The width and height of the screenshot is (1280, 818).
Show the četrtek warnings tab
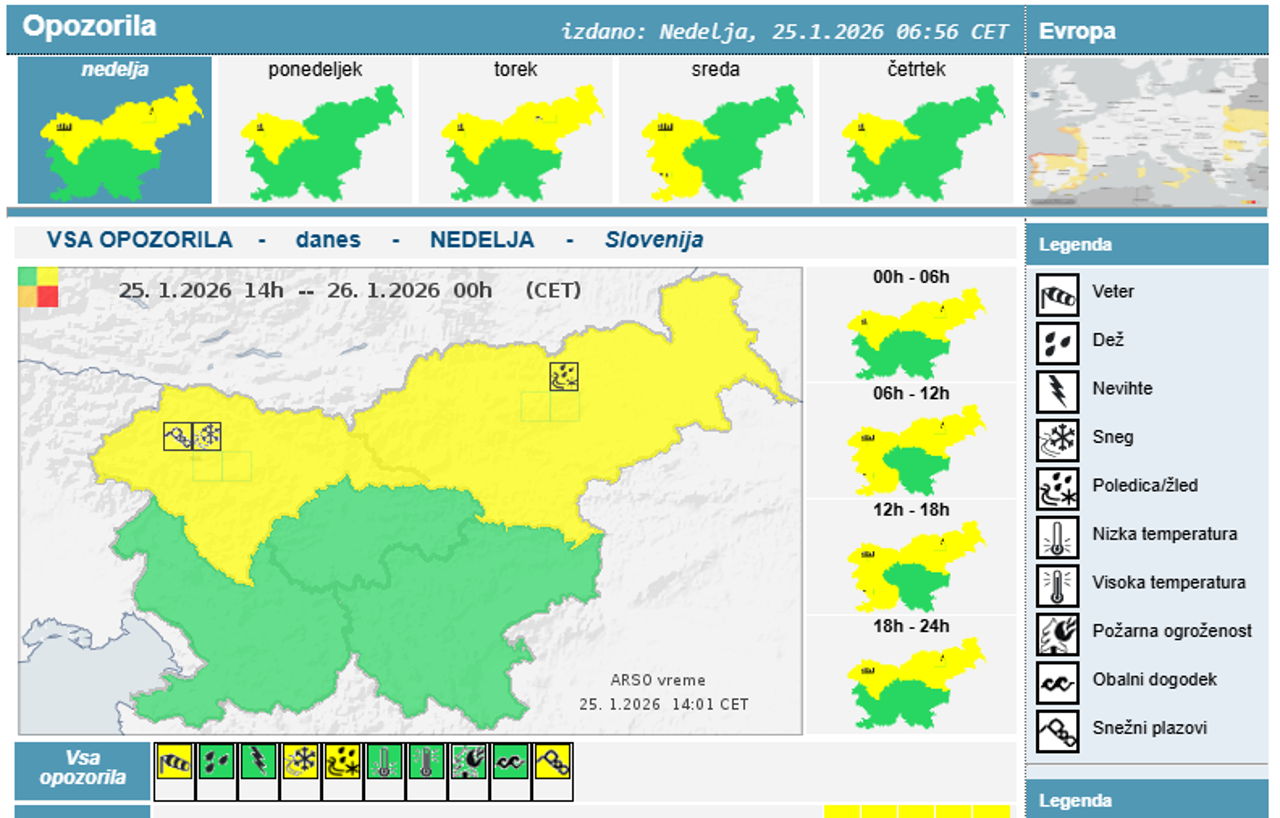(916, 130)
